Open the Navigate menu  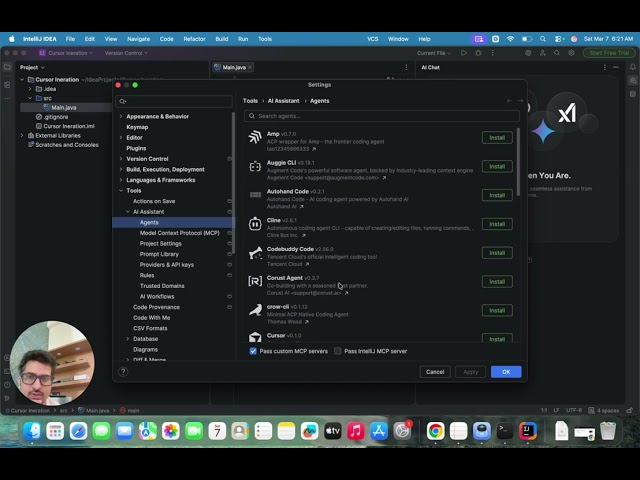(138, 39)
